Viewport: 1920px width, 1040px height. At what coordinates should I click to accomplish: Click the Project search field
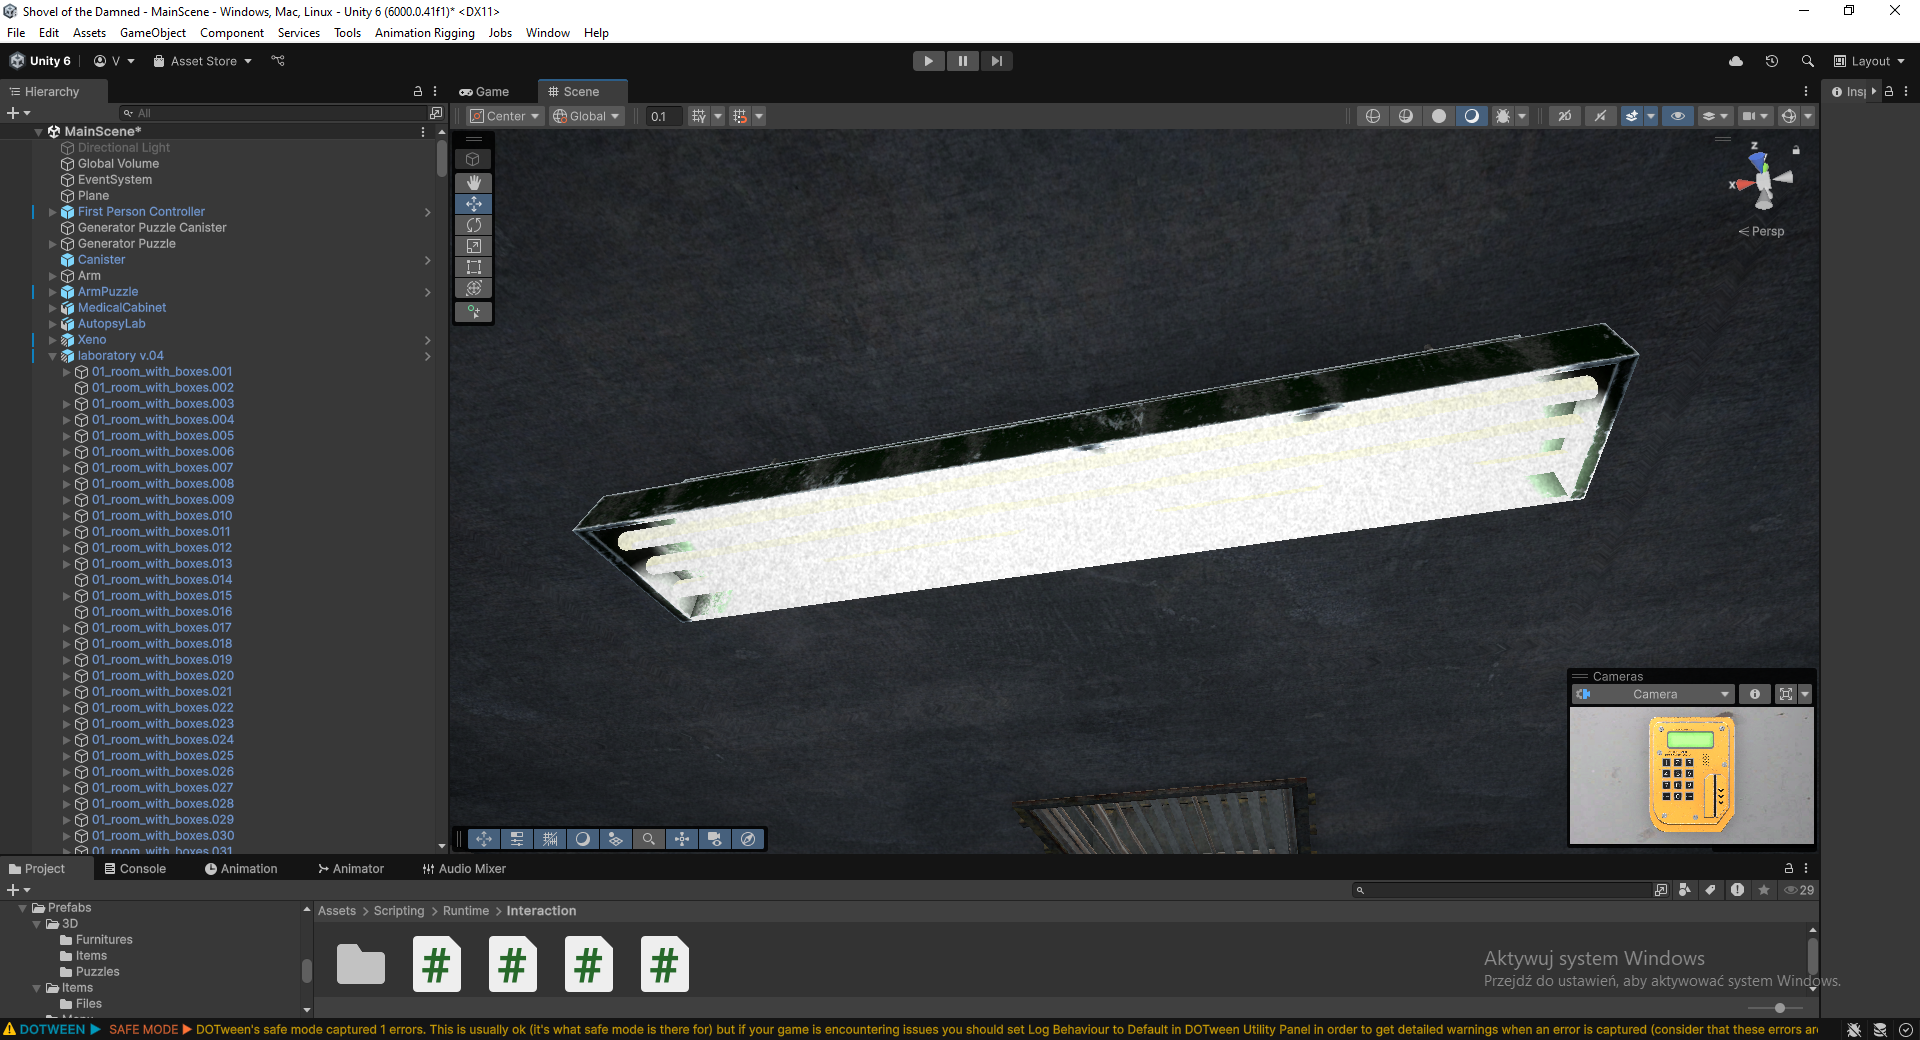pyautogui.click(x=1502, y=890)
